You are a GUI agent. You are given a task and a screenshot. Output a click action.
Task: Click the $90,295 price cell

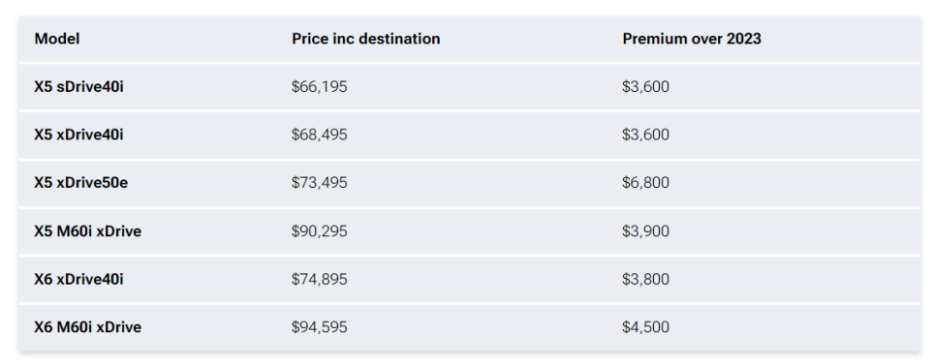319,231
